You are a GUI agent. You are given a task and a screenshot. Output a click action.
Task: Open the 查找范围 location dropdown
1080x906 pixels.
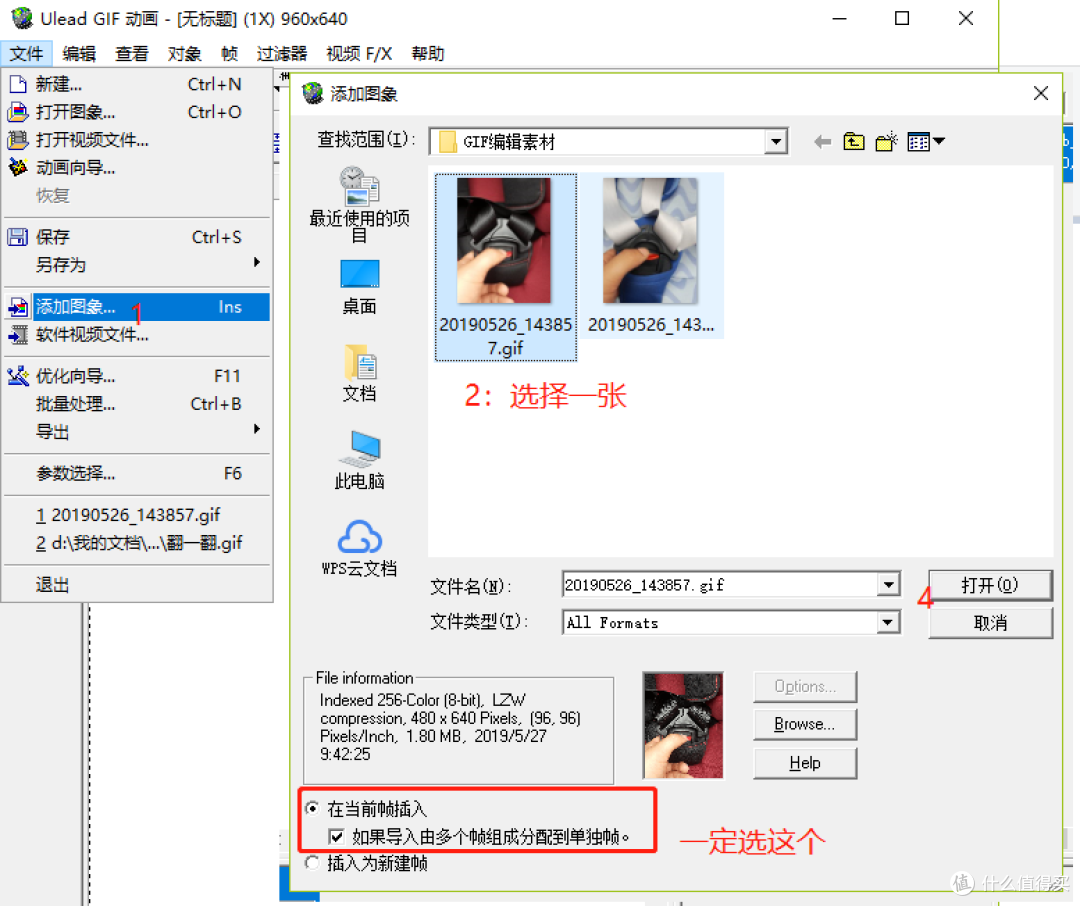[776, 141]
